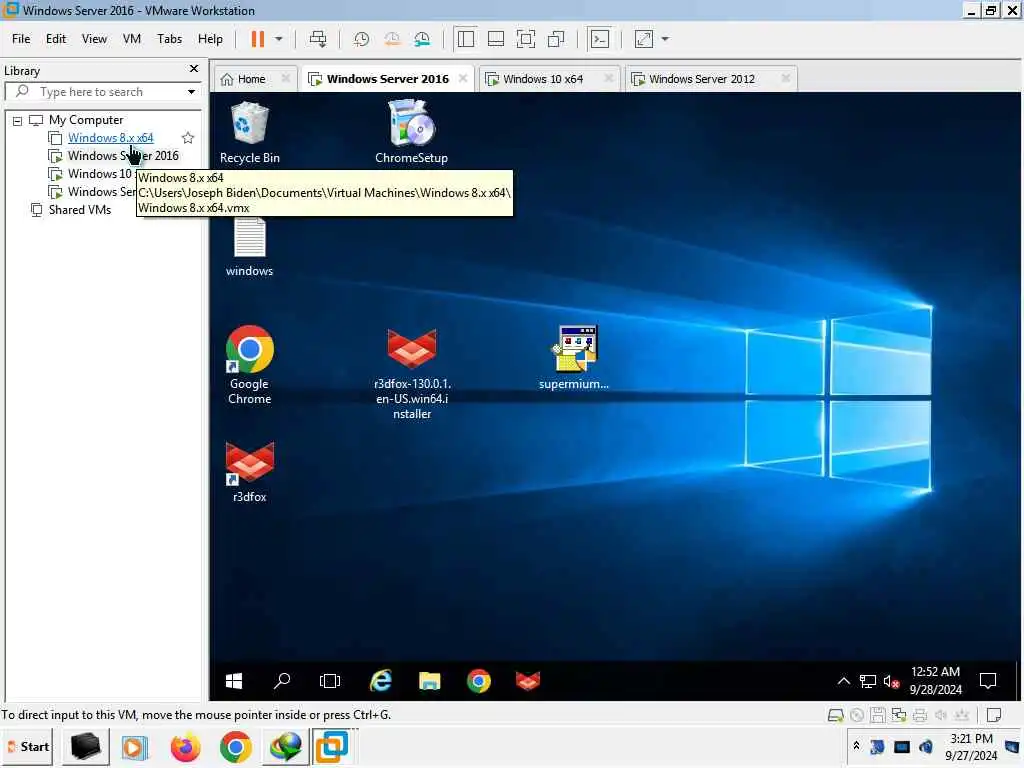This screenshot has height=768, width=1024.
Task: Open the snapshot manager
Action: [x=422, y=39]
